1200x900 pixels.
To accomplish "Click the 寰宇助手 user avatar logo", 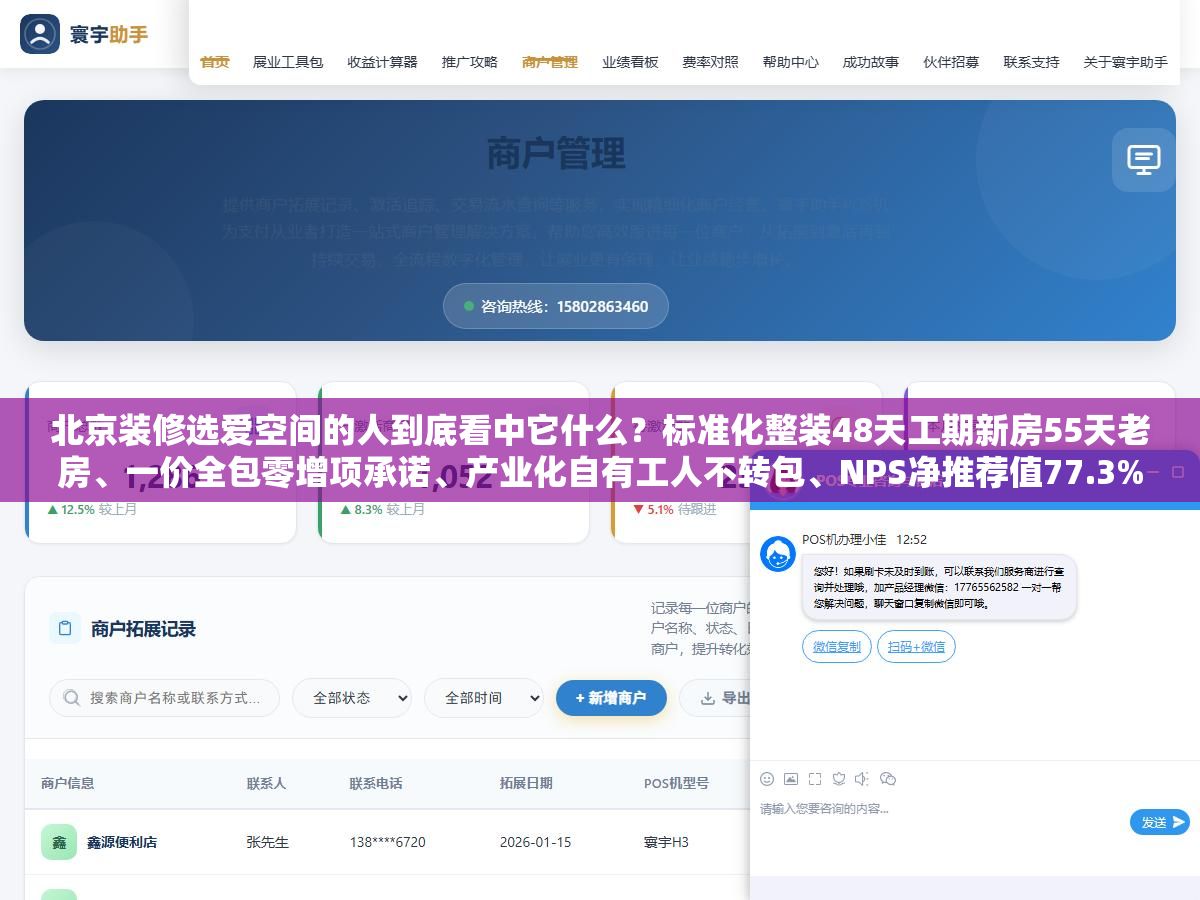I will [40, 34].
